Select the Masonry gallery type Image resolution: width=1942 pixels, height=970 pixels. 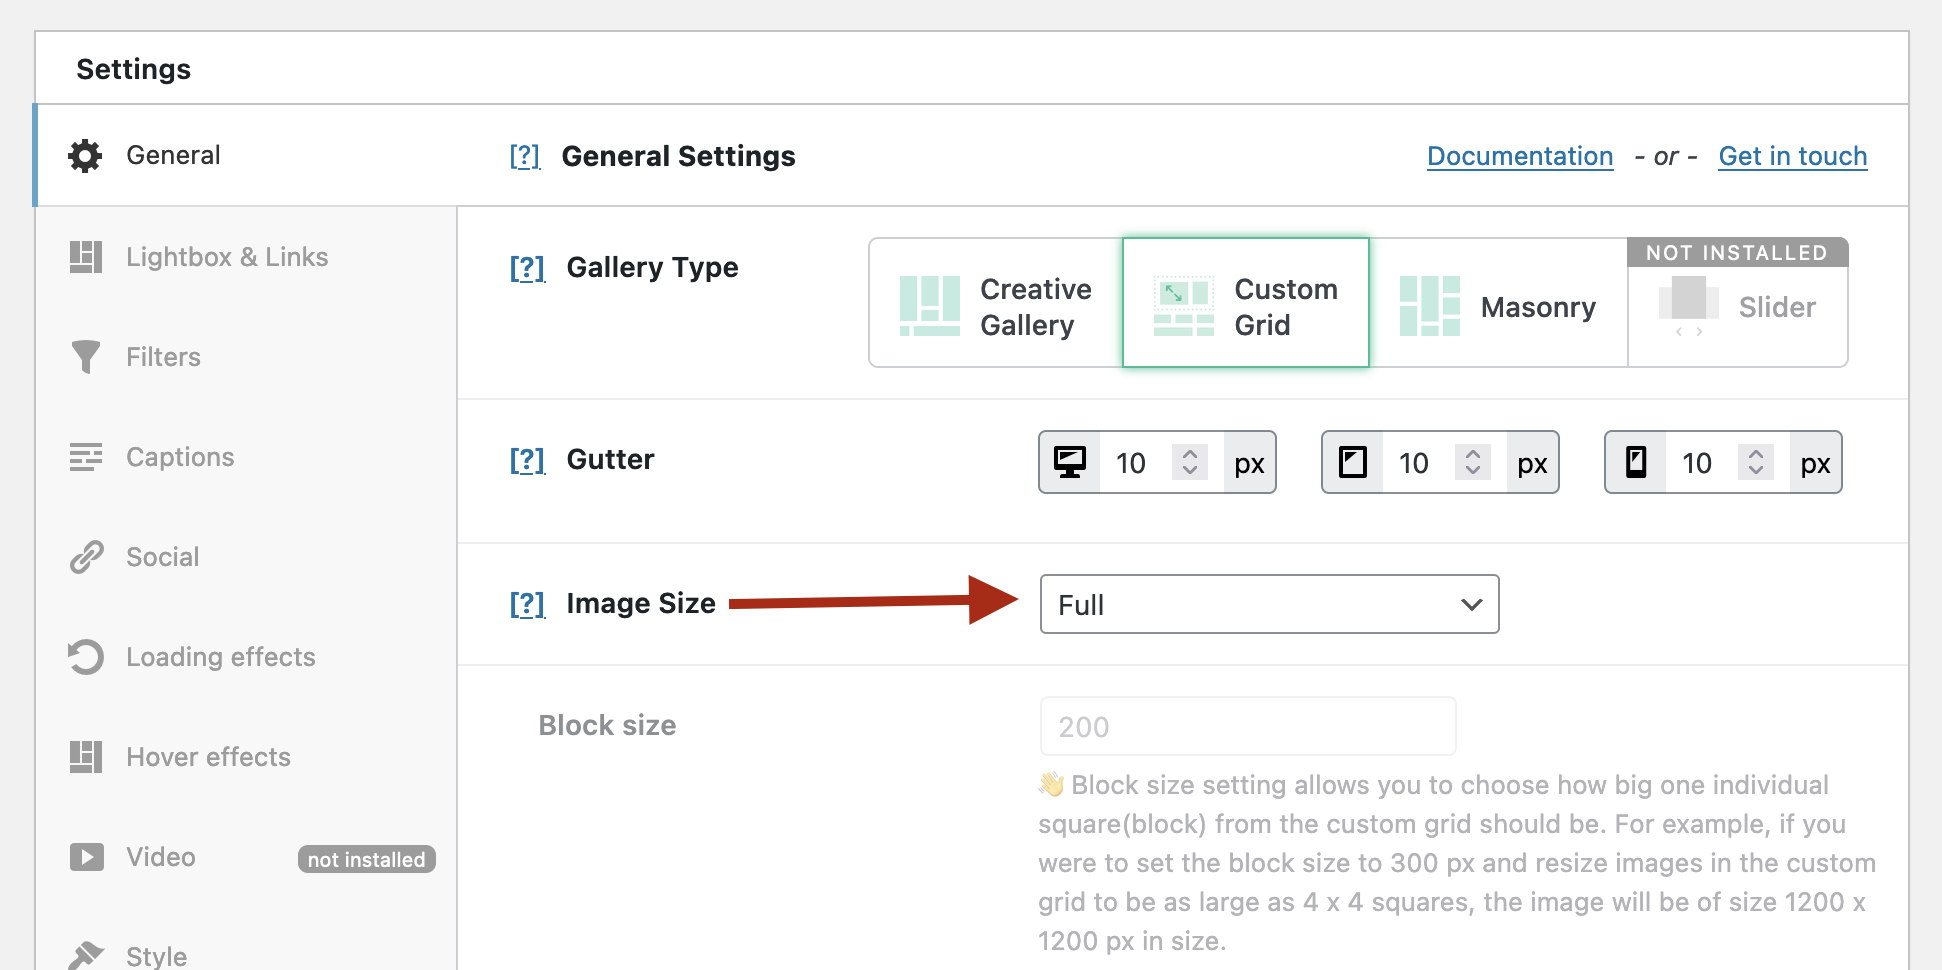[1500, 305]
